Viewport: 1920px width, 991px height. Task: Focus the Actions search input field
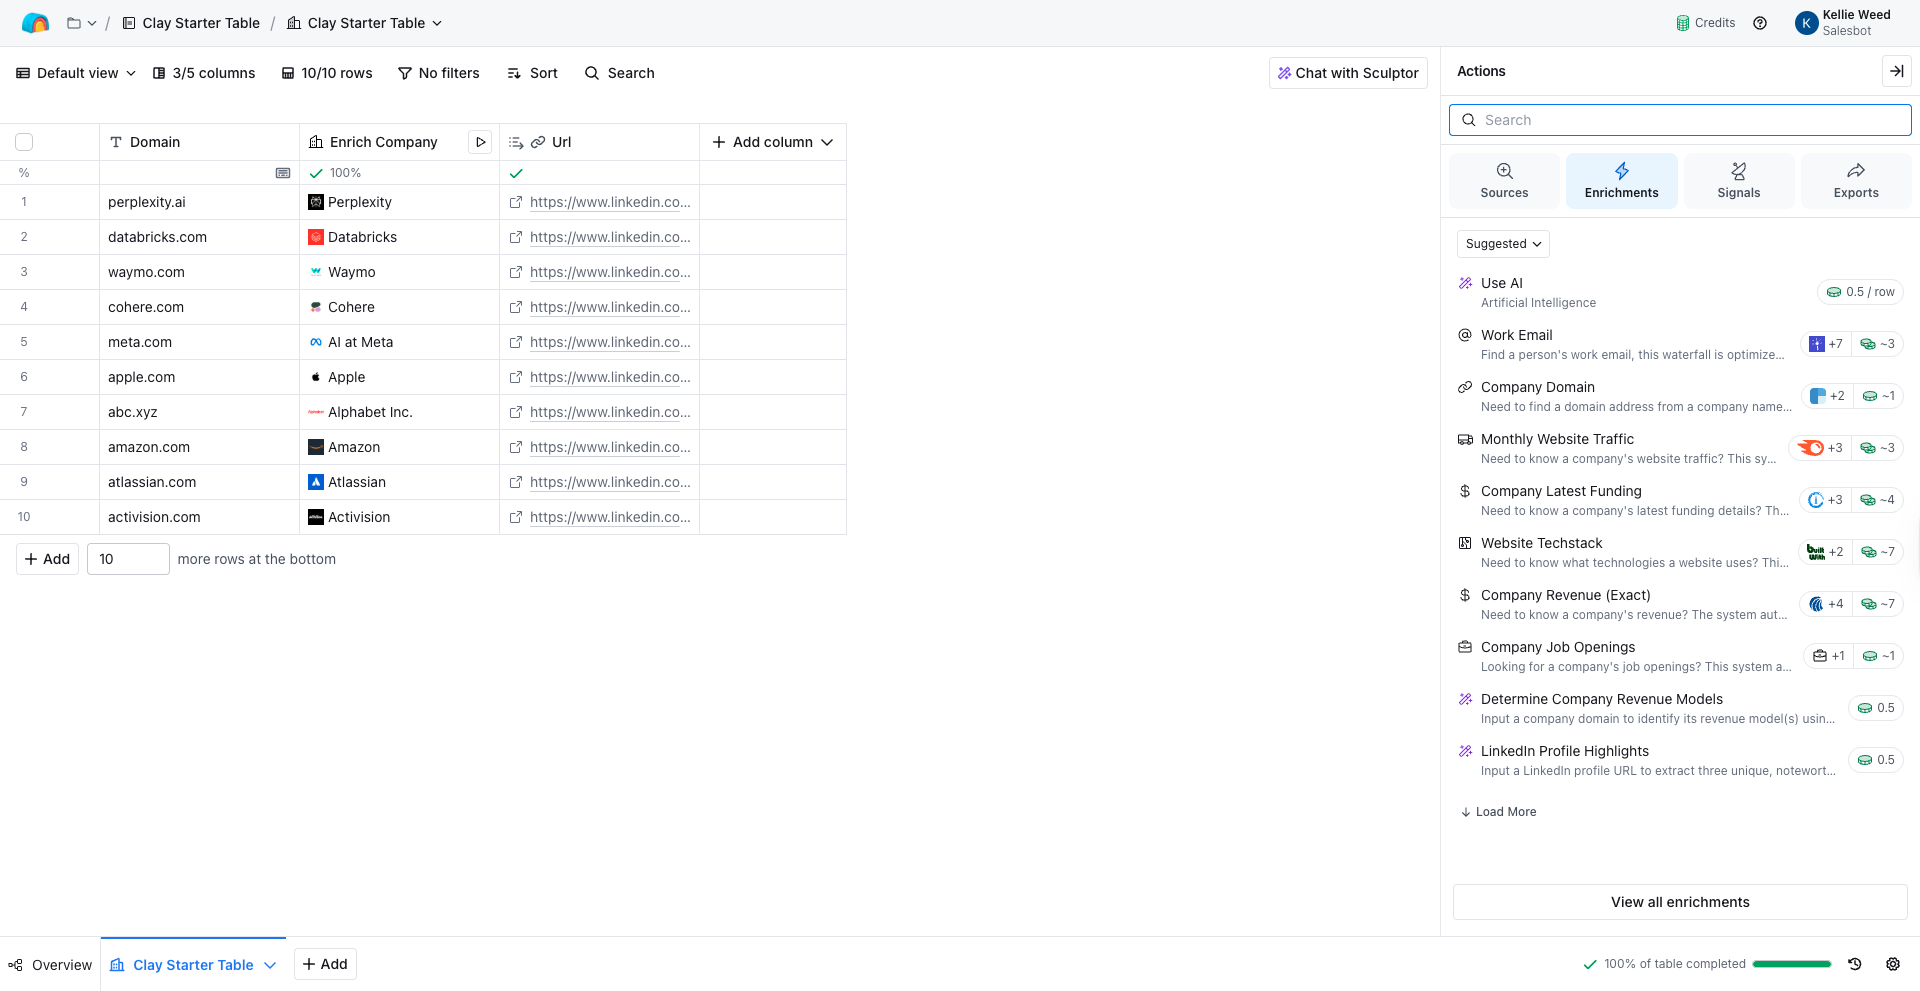[1680, 120]
